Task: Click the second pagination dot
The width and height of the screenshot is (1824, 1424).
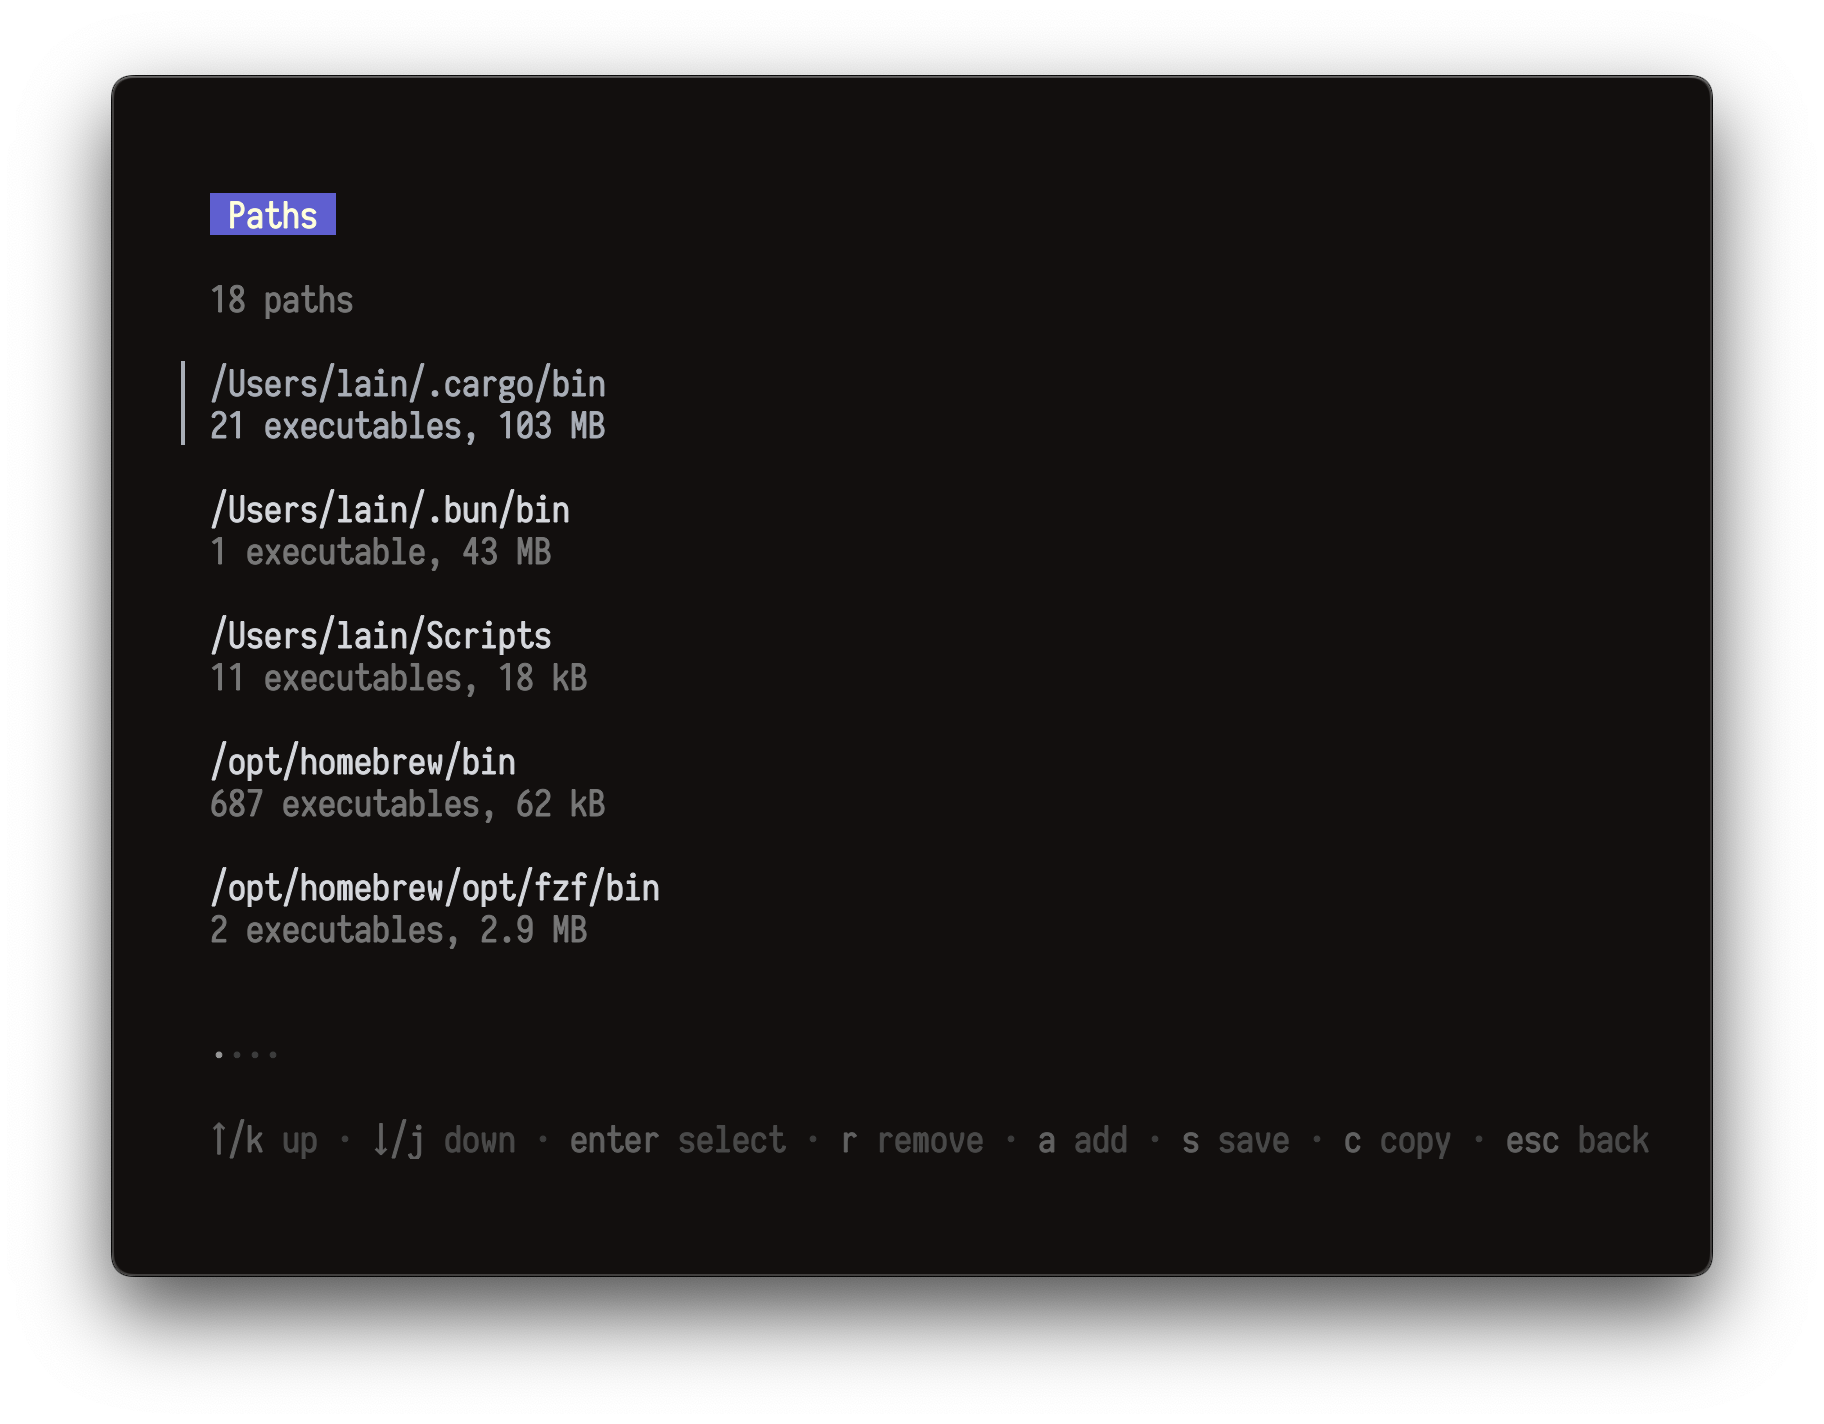Action: coord(236,1052)
